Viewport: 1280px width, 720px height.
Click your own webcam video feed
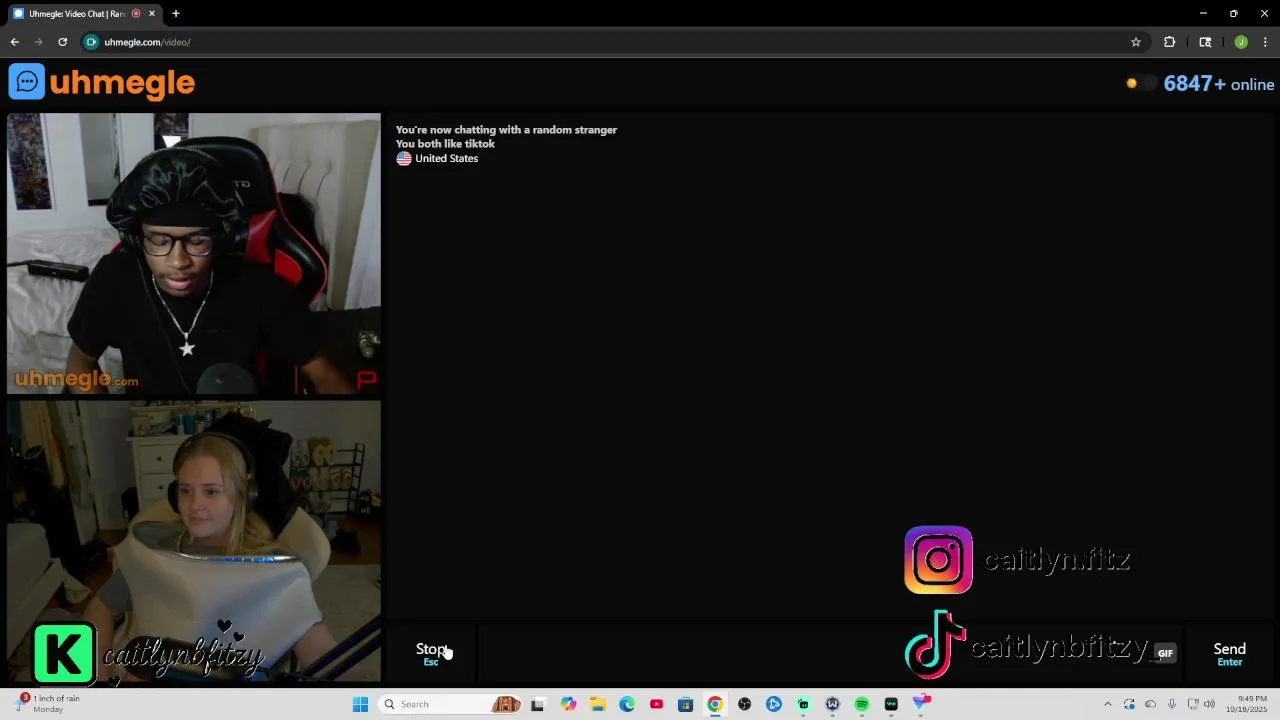coord(194,541)
